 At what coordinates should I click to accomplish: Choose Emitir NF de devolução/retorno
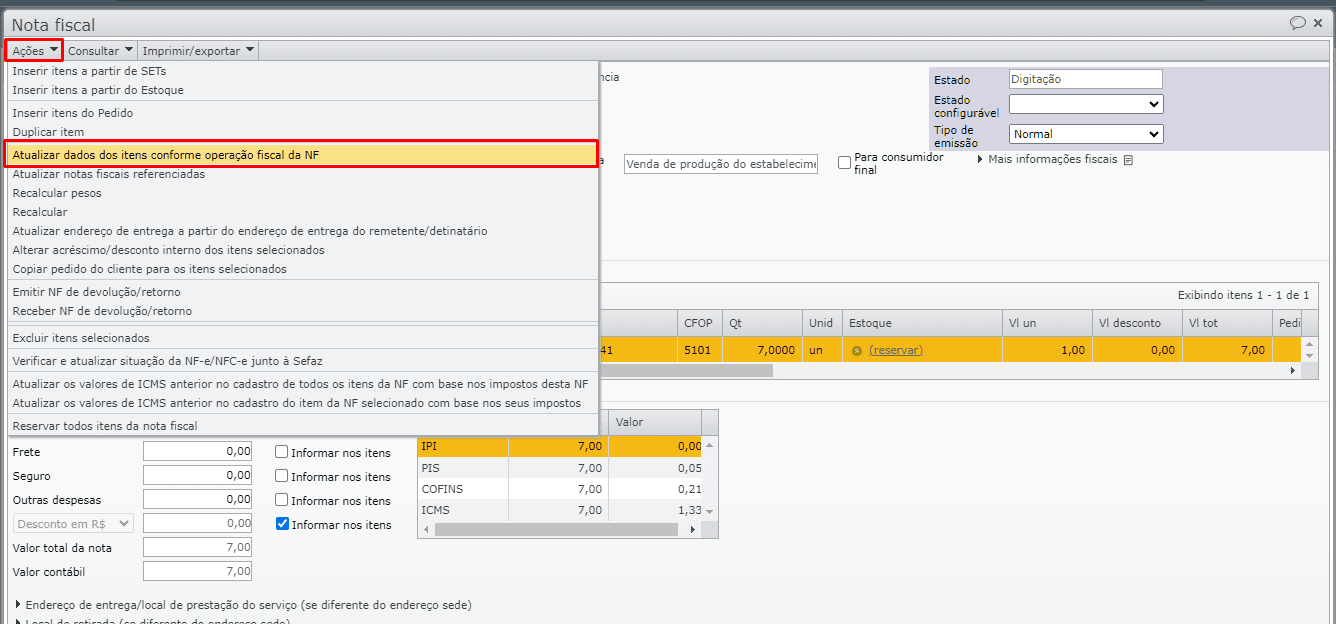(x=302, y=292)
